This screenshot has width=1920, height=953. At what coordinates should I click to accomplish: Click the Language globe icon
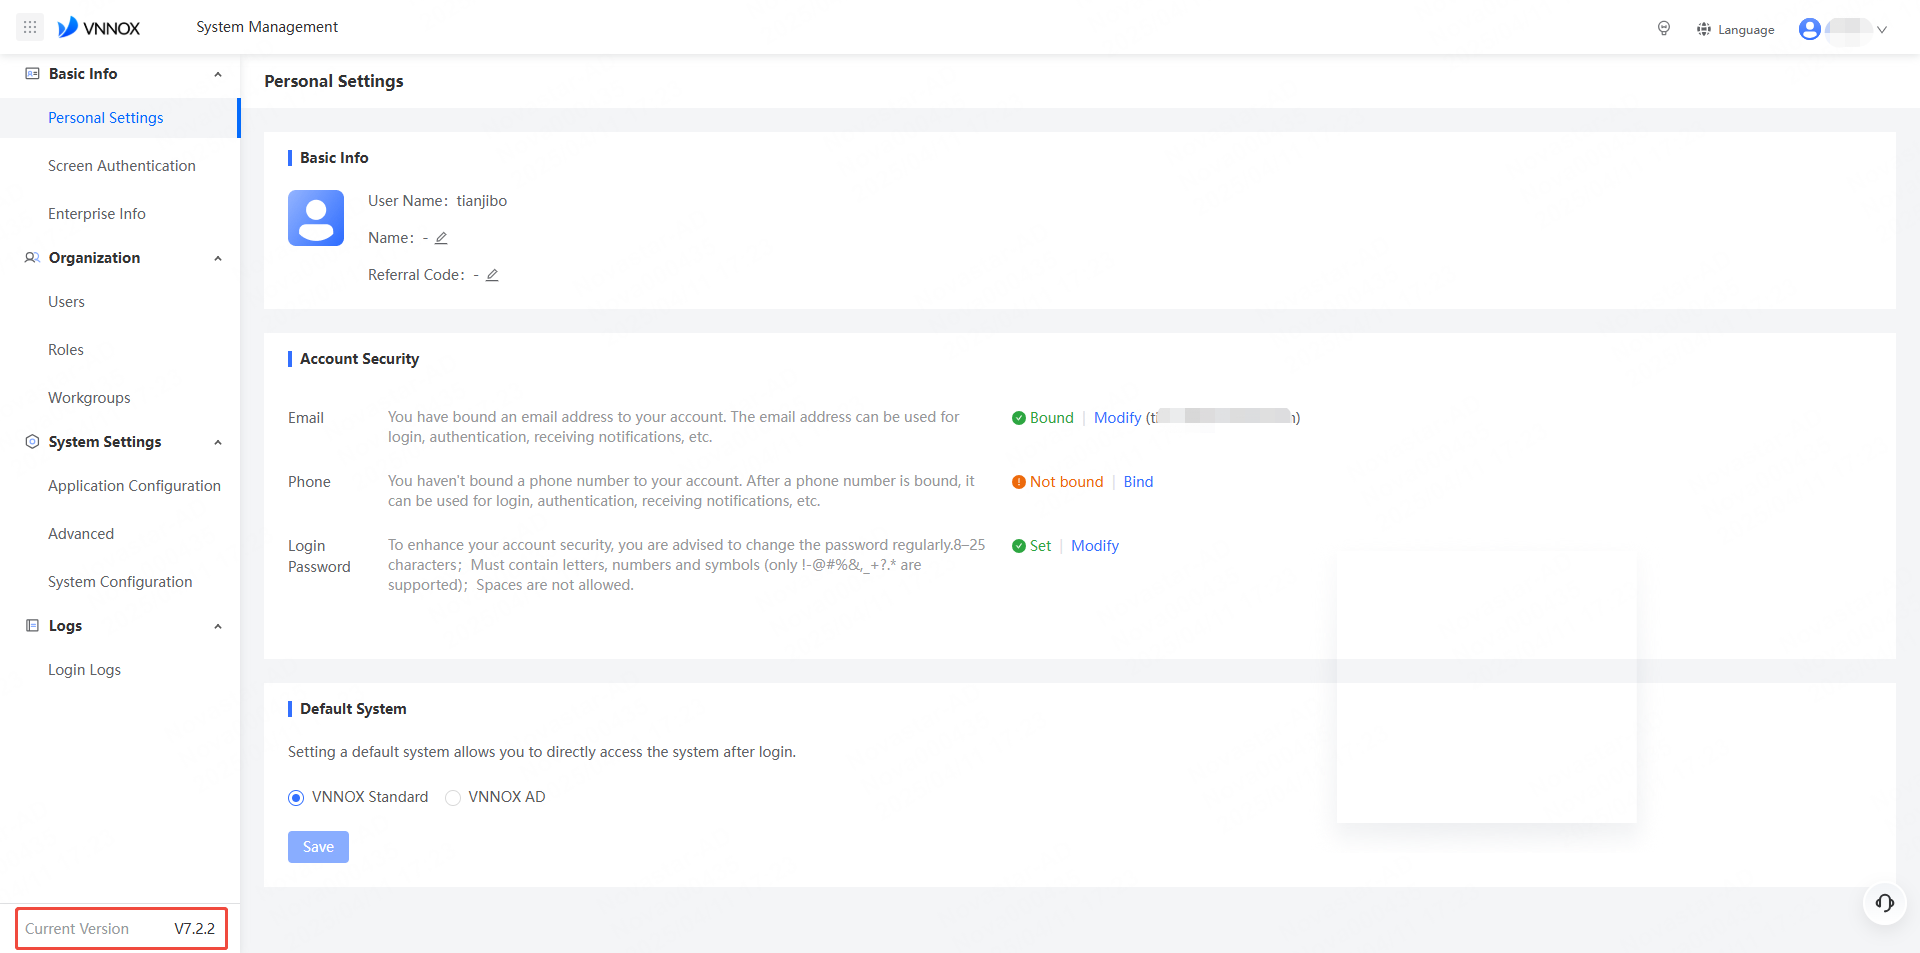[x=1704, y=29]
